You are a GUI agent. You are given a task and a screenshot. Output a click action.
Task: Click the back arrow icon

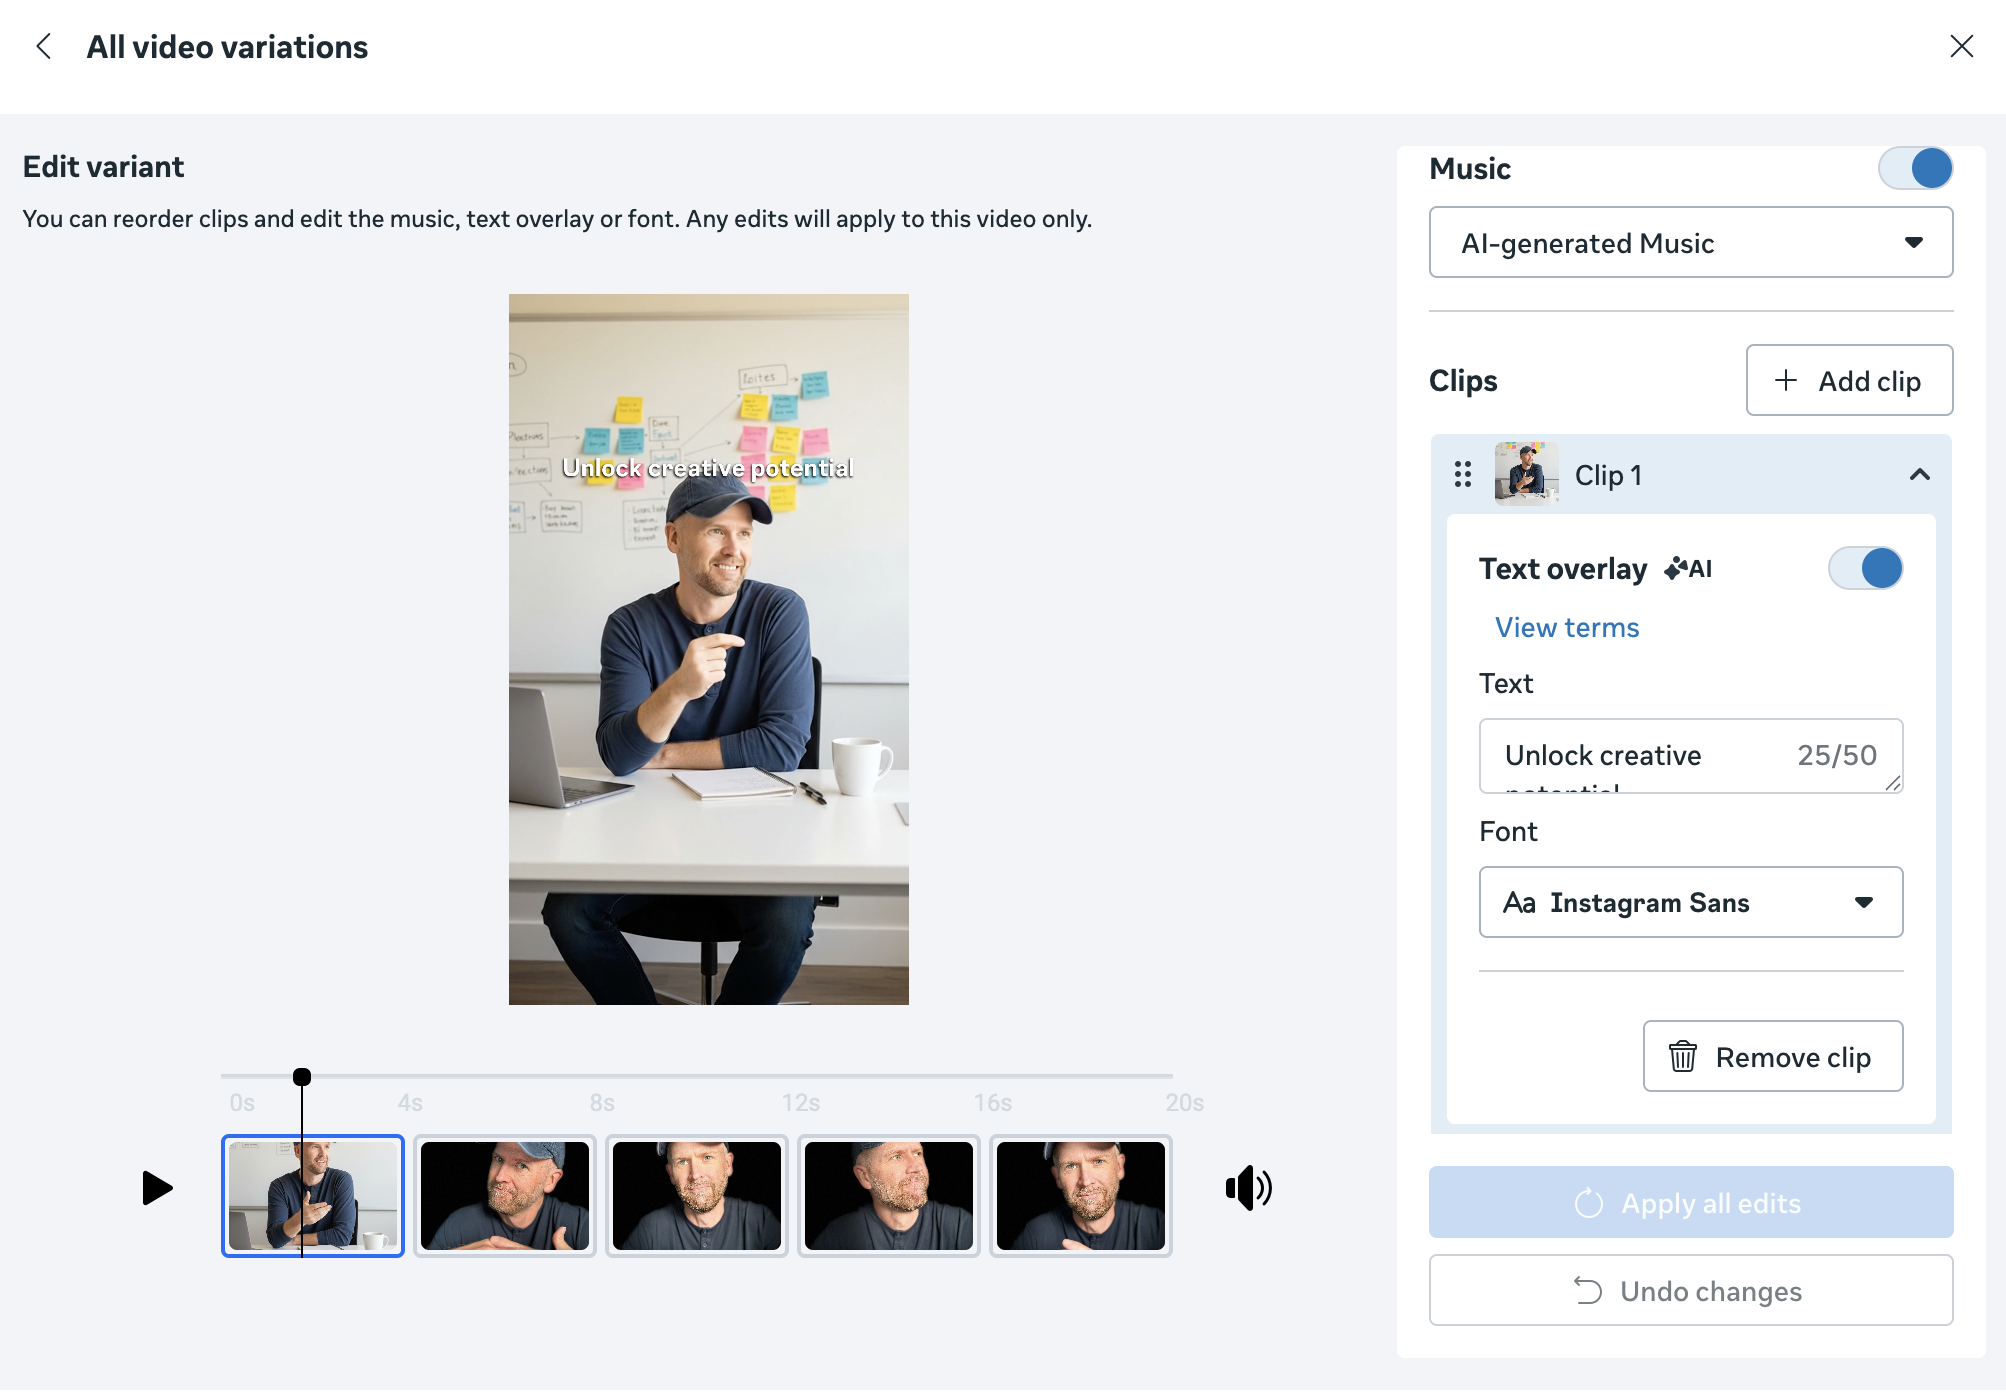[43, 46]
